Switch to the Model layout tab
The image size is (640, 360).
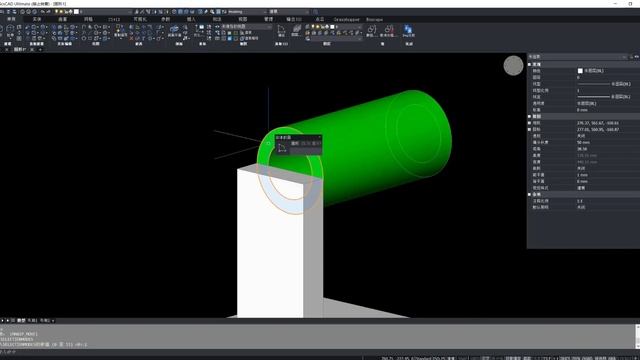click(21, 320)
